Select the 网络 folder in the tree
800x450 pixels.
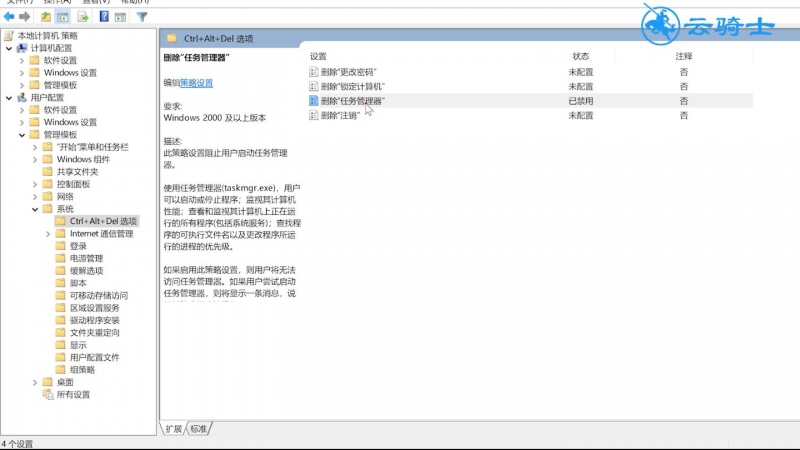tap(65, 196)
